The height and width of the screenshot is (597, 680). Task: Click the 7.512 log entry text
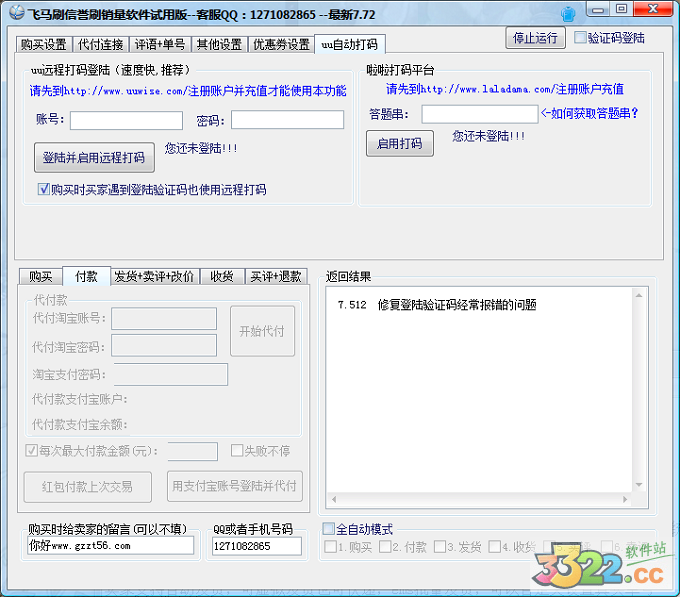(x=437, y=305)
